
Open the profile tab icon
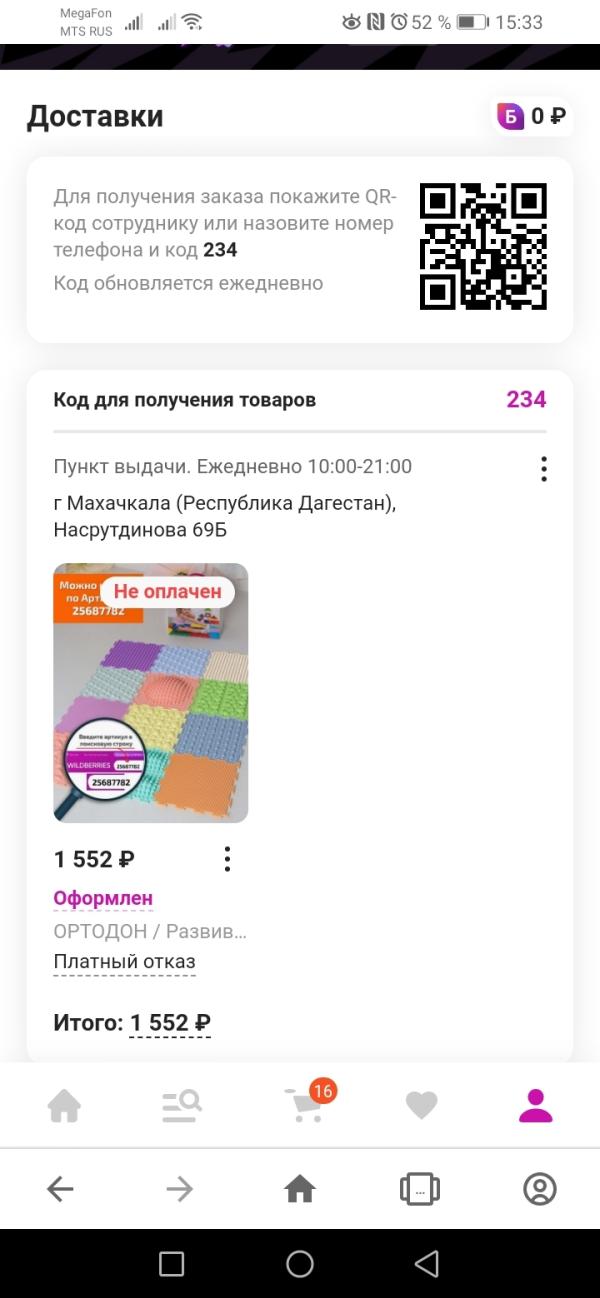(x=535, y=1105)
